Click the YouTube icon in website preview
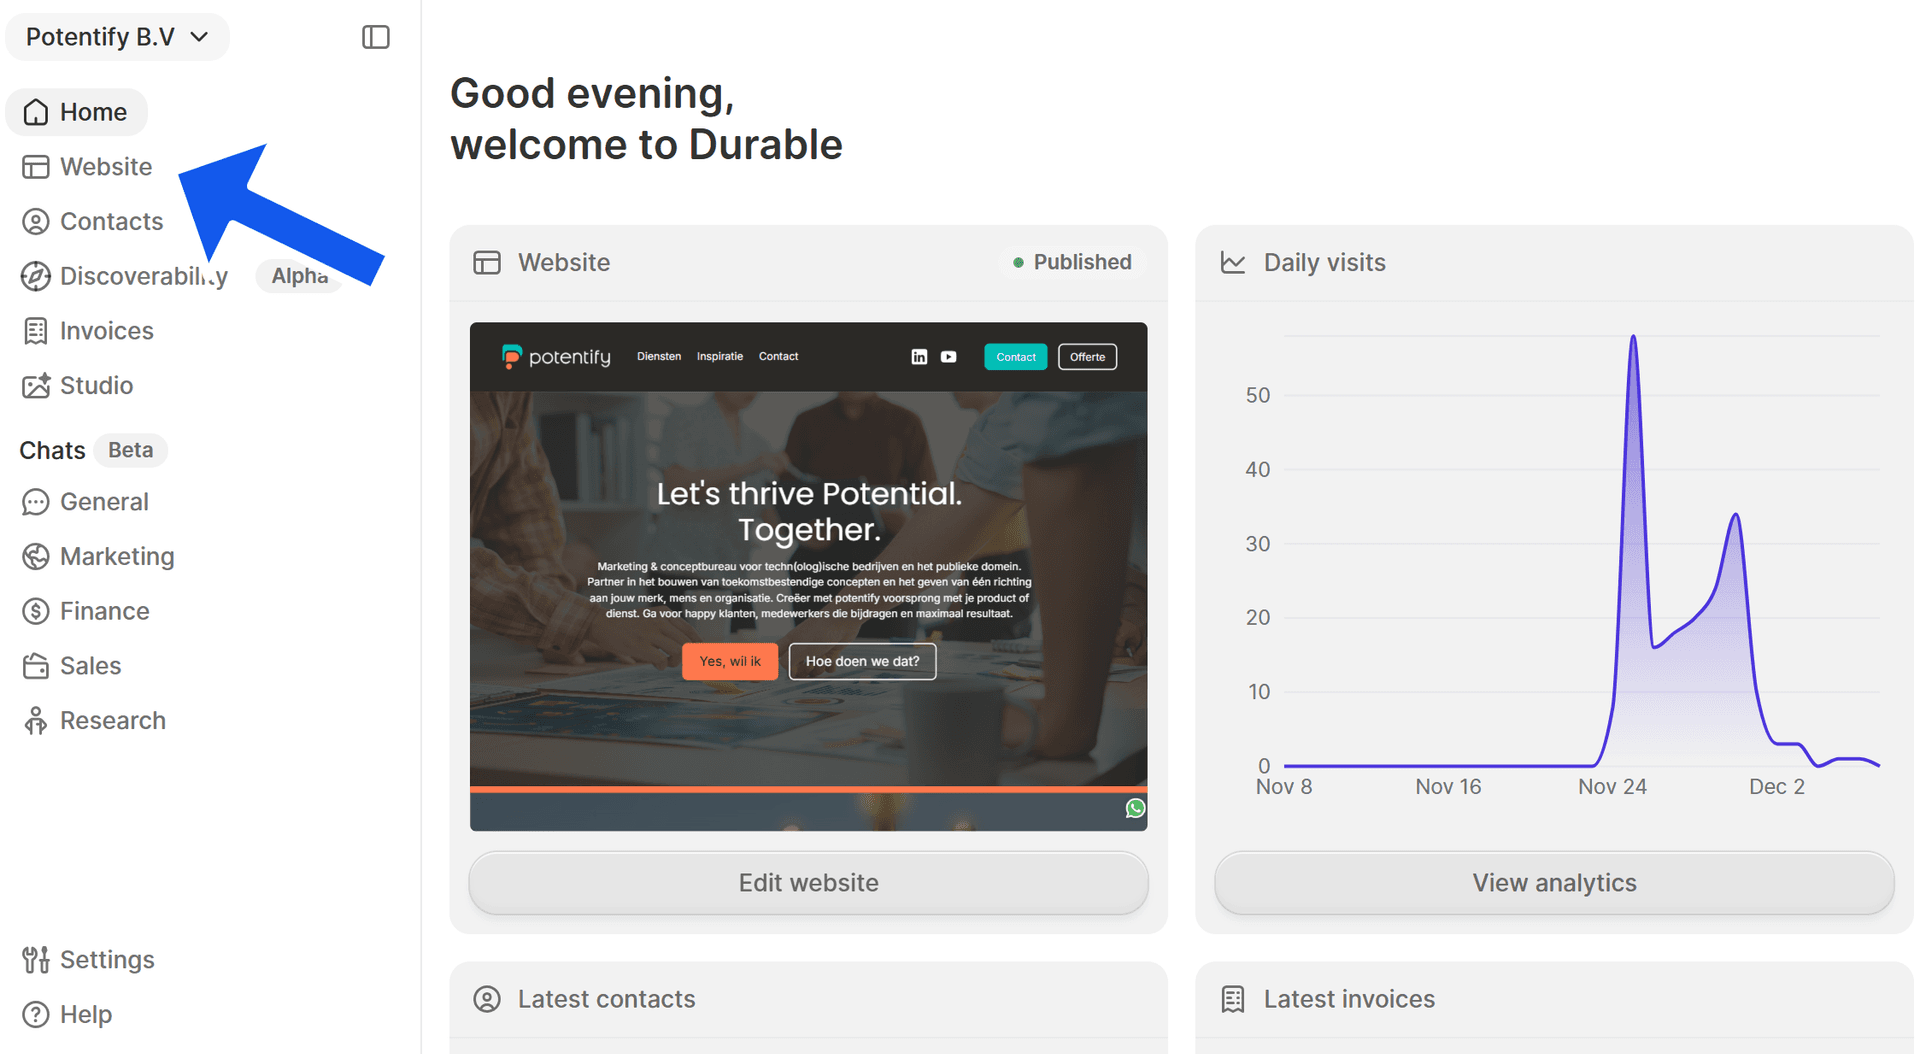This screenshot has height=1054, width=1920. click(948, 357)
